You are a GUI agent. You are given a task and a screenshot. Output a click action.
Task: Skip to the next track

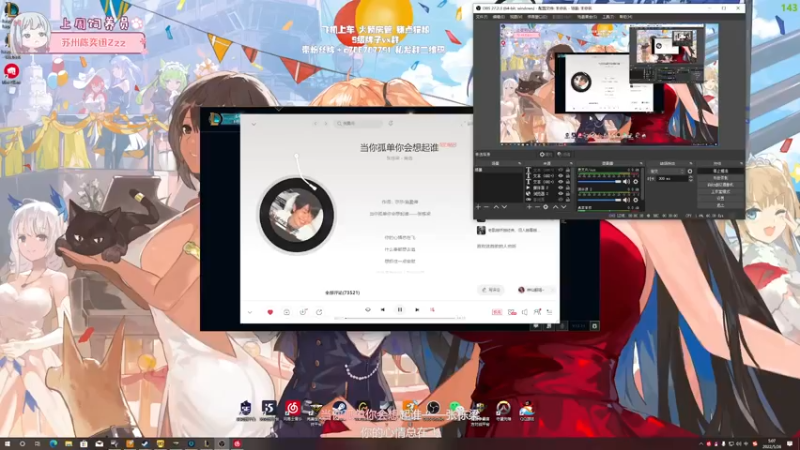(417, 310)
